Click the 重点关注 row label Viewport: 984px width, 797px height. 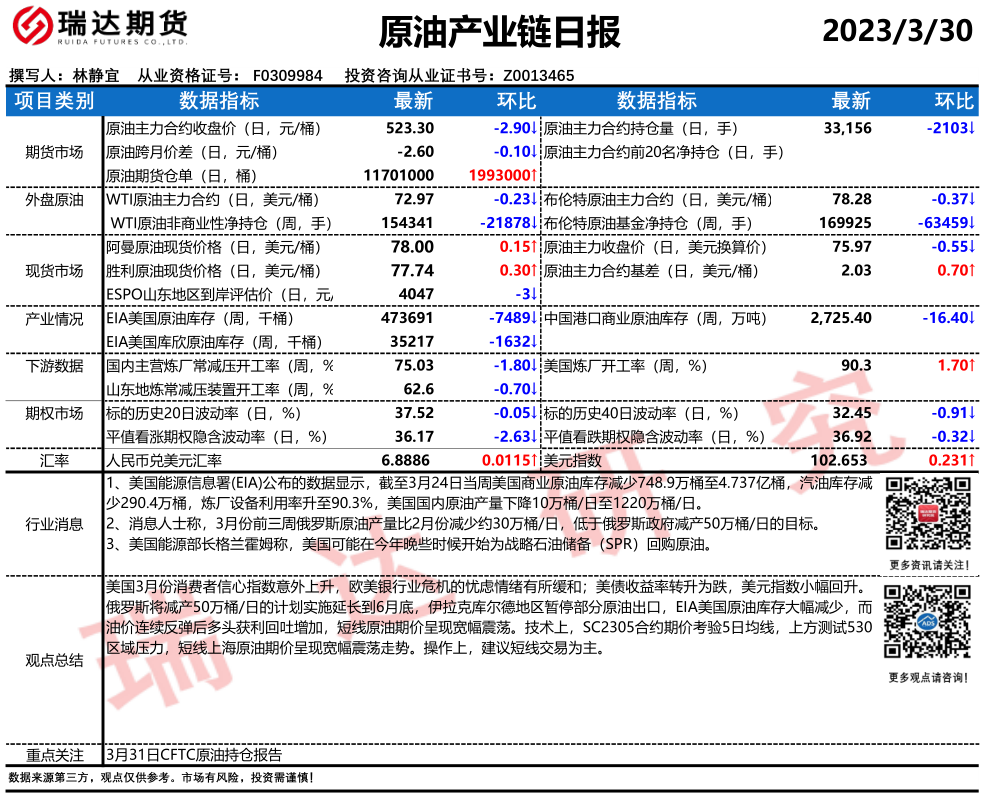(x=54, y=755)
